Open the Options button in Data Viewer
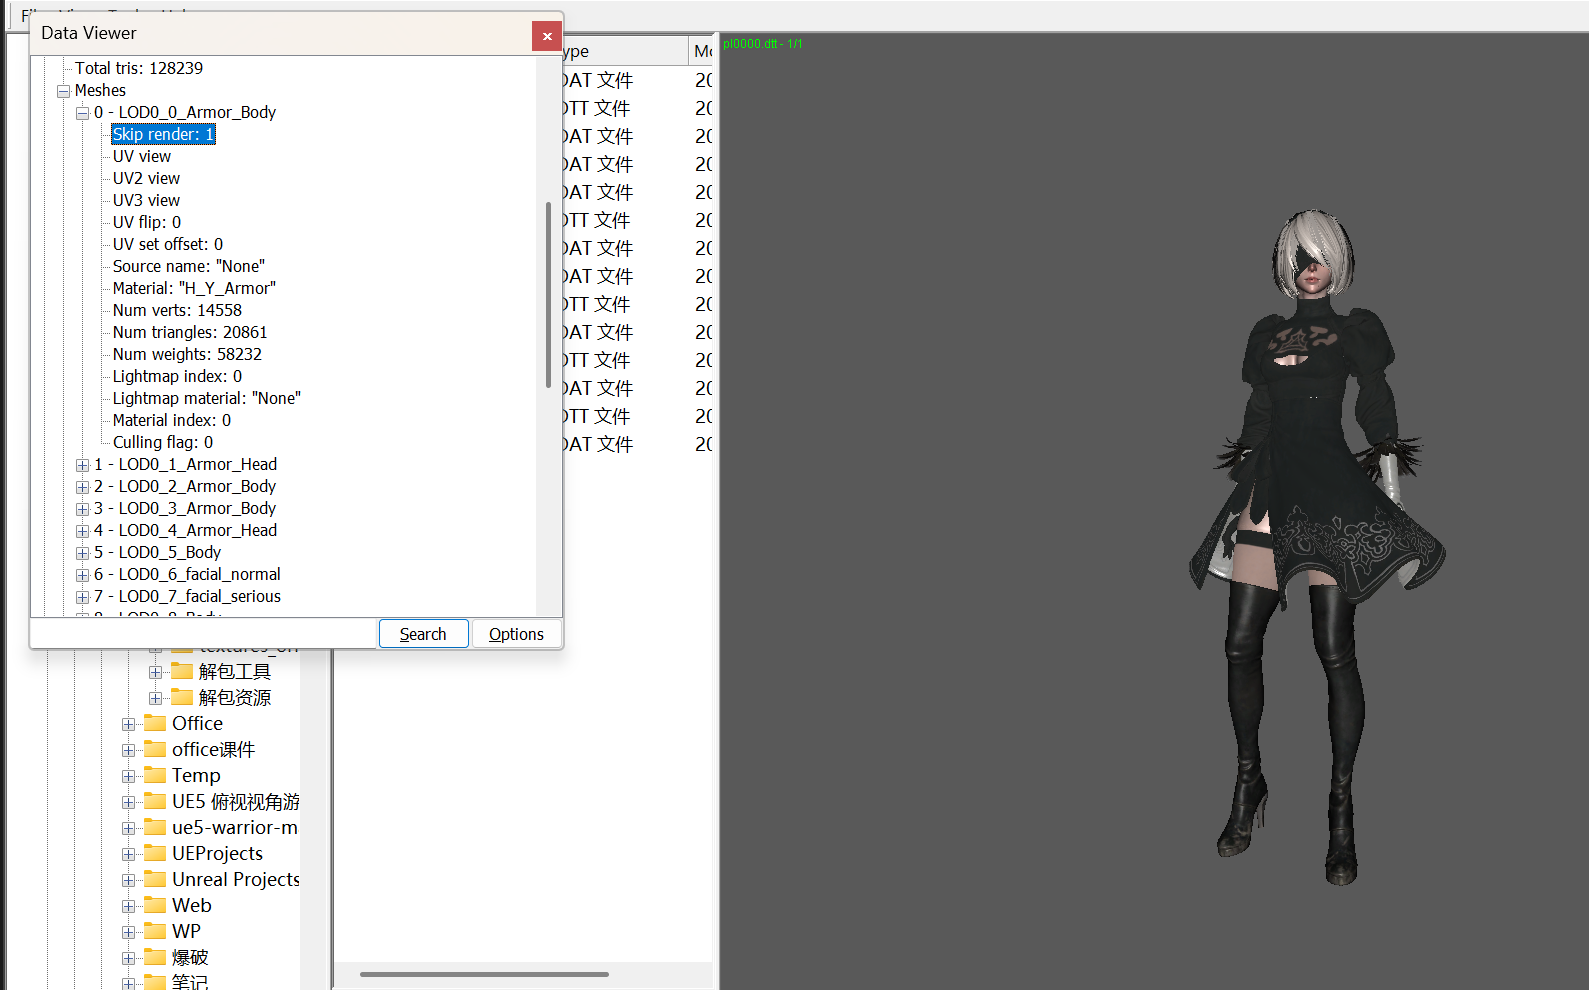 tap(516, 634)
